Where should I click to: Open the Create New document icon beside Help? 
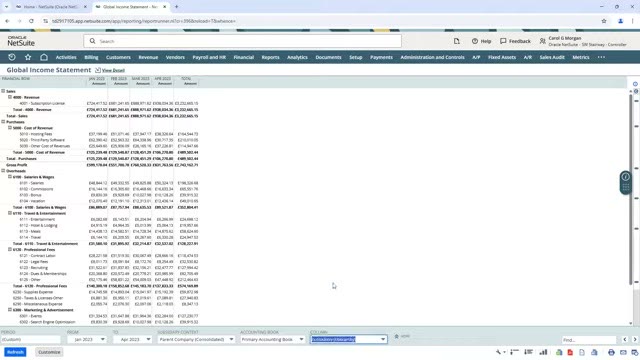(x=457, y=41)
